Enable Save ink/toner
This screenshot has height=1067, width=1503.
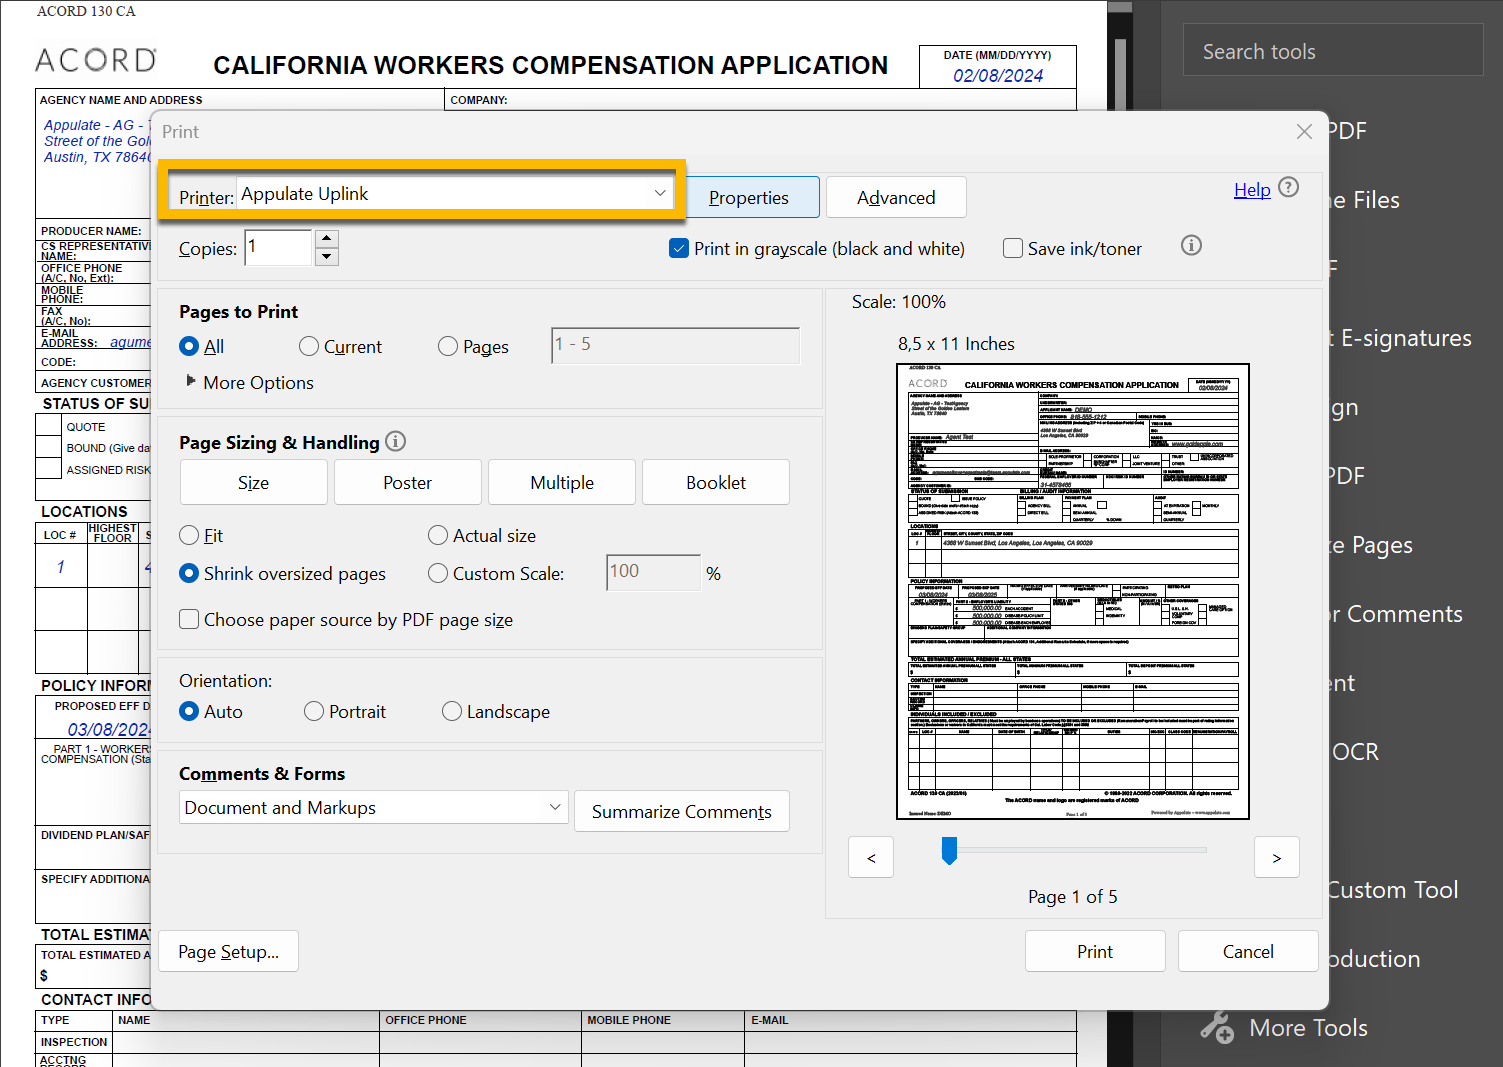[1013, 248]
